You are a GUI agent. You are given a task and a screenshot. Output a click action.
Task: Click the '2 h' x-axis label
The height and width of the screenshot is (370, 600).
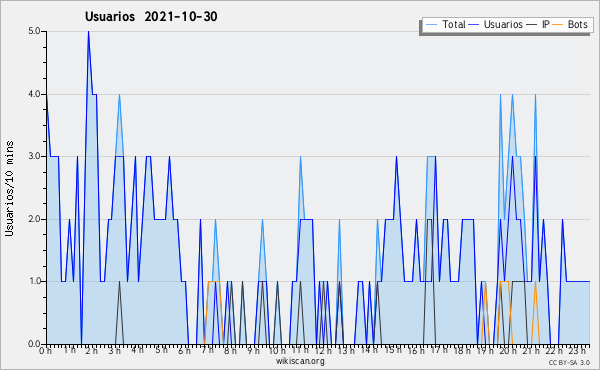pyautogui.click(x=91, y=351)
